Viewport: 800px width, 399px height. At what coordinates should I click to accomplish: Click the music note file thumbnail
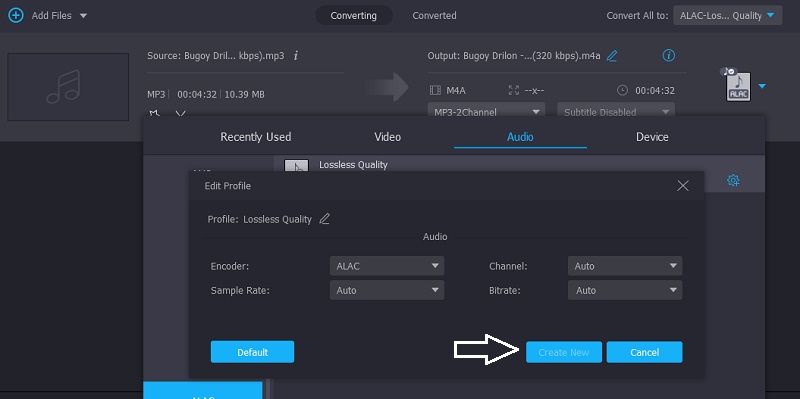68,87
